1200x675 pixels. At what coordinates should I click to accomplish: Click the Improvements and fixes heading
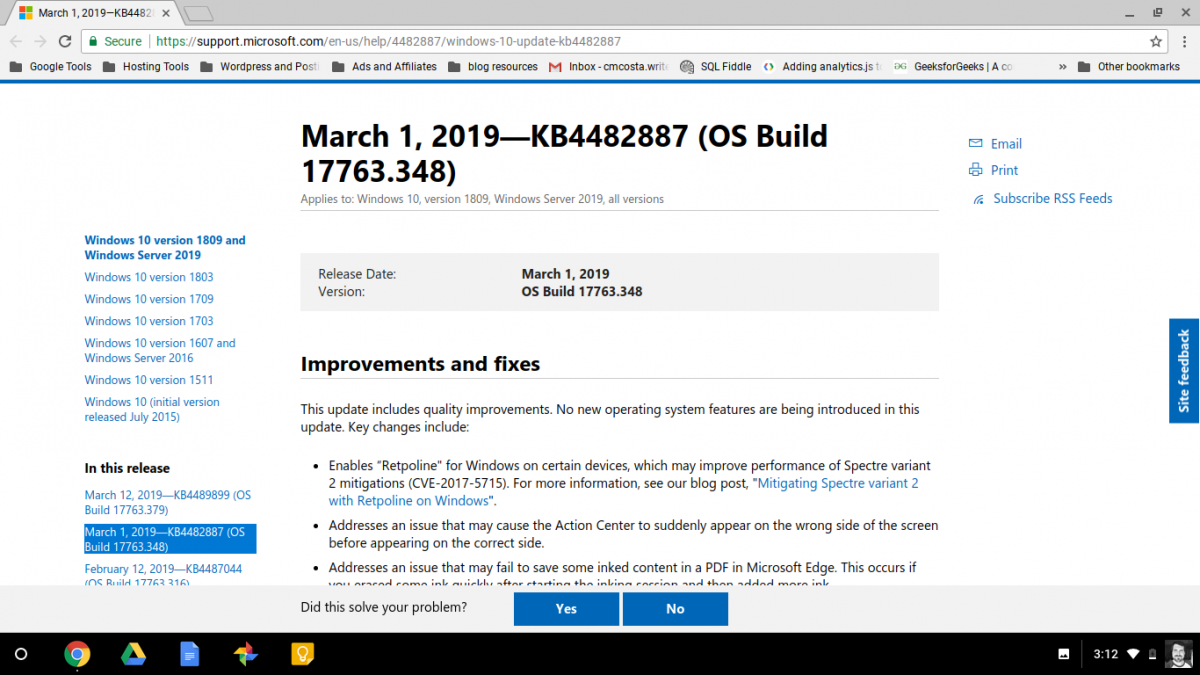(420, 364)
